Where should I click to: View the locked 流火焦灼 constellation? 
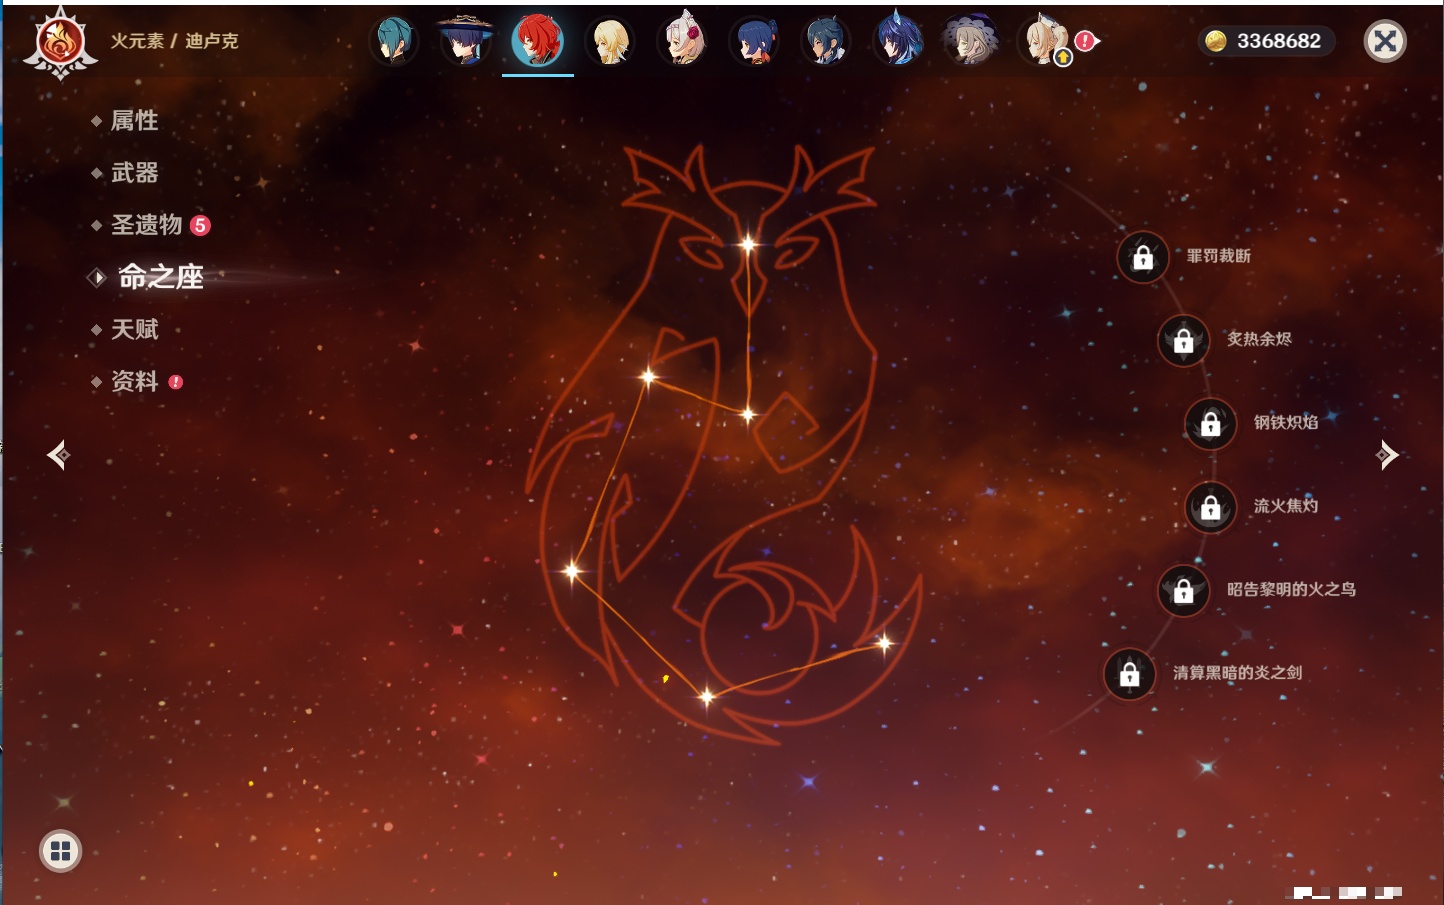point(1210,508)
